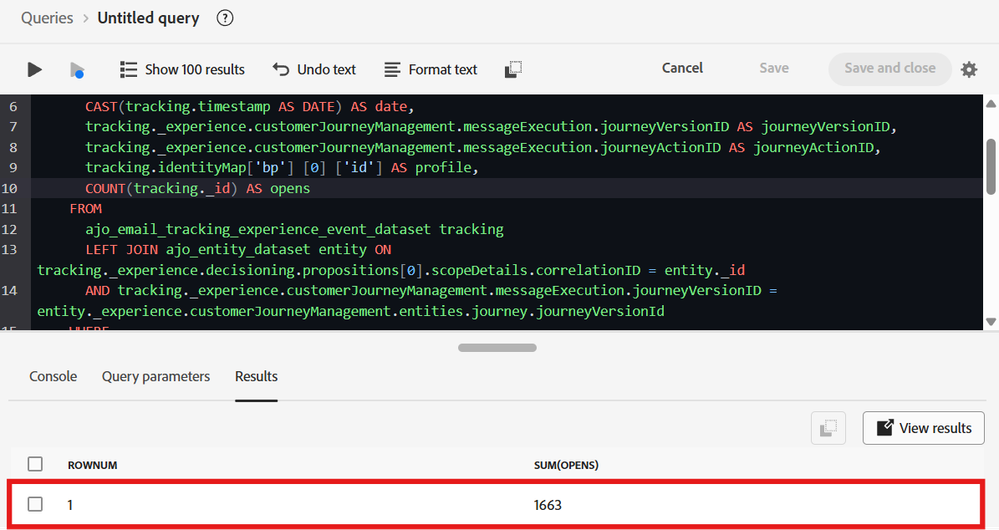
Task: Format text of the query
Action: [x=431, y=69]
